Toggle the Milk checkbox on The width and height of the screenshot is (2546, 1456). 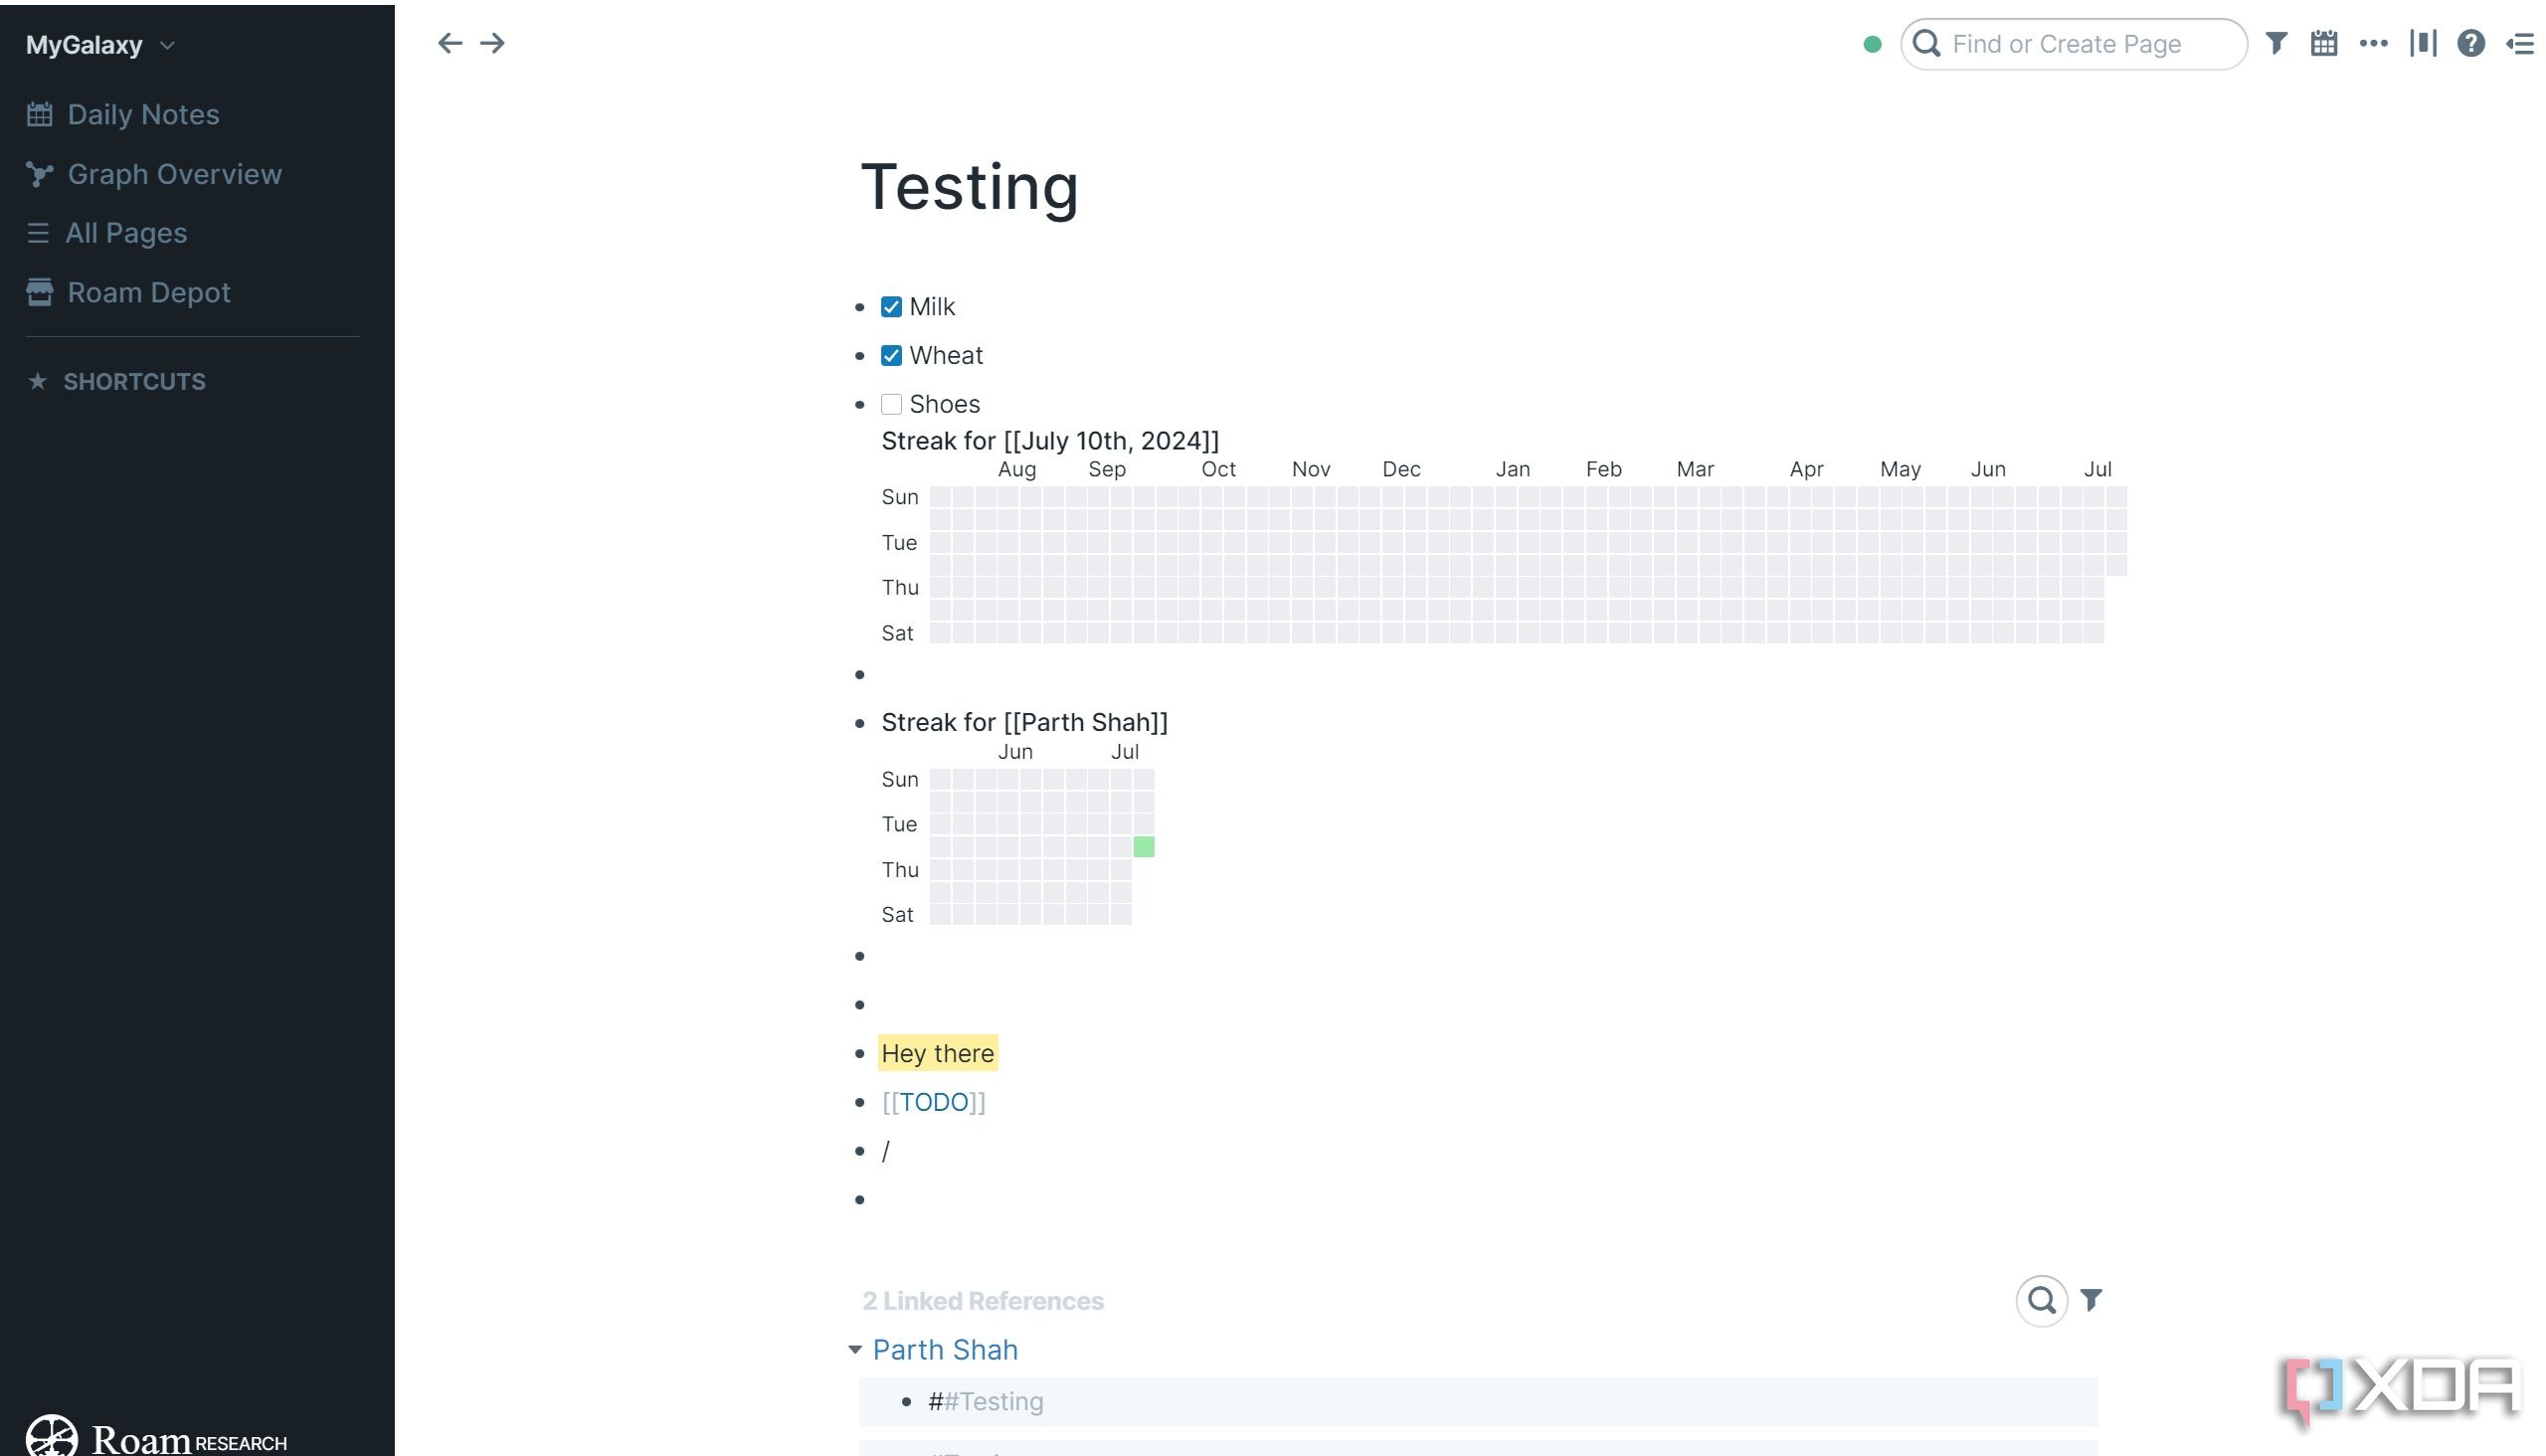890,307
